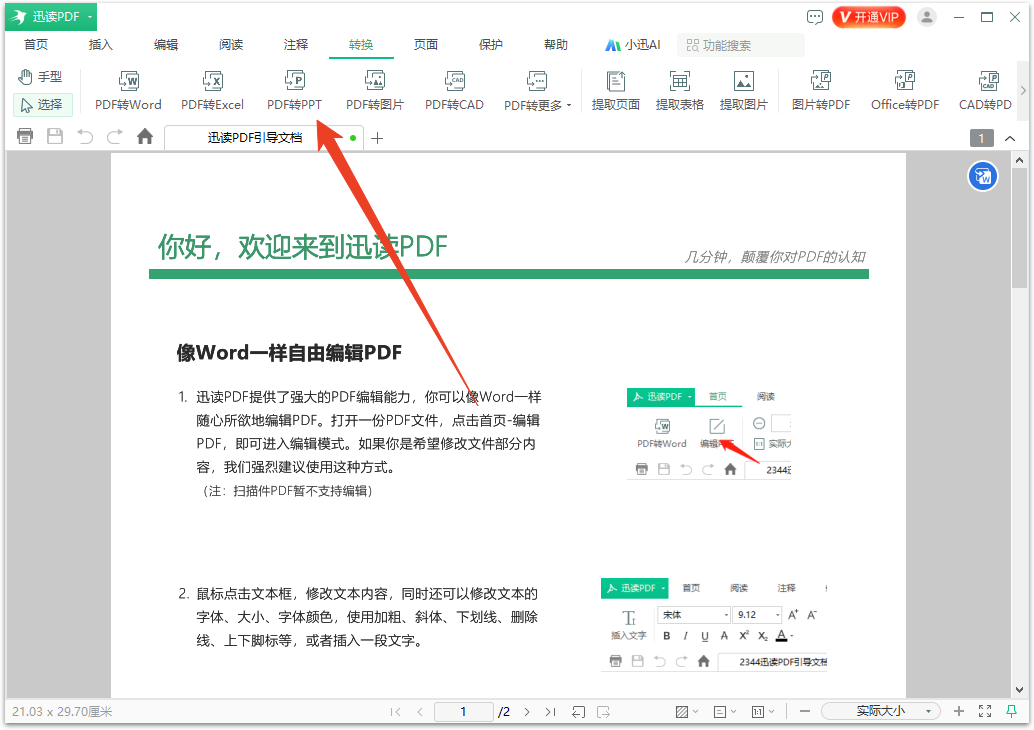Select the PDF转Word conversion tool
The height and width of the screenshot is (730, 1034).
pyautogui.click(x=127, y=90)
